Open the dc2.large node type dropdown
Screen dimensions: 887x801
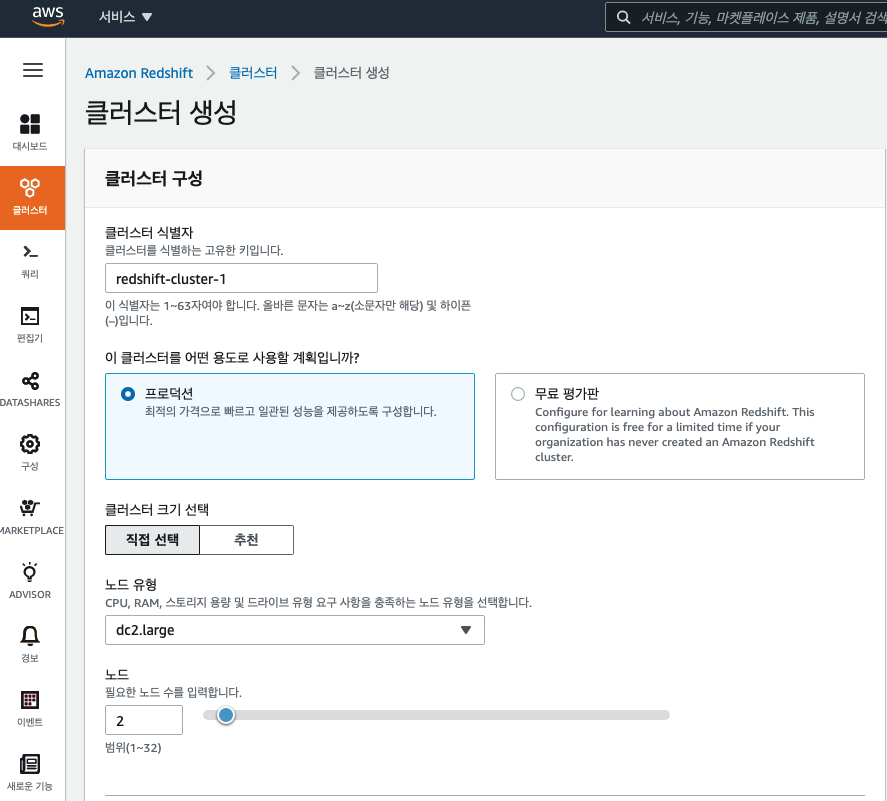pos(295,630)
